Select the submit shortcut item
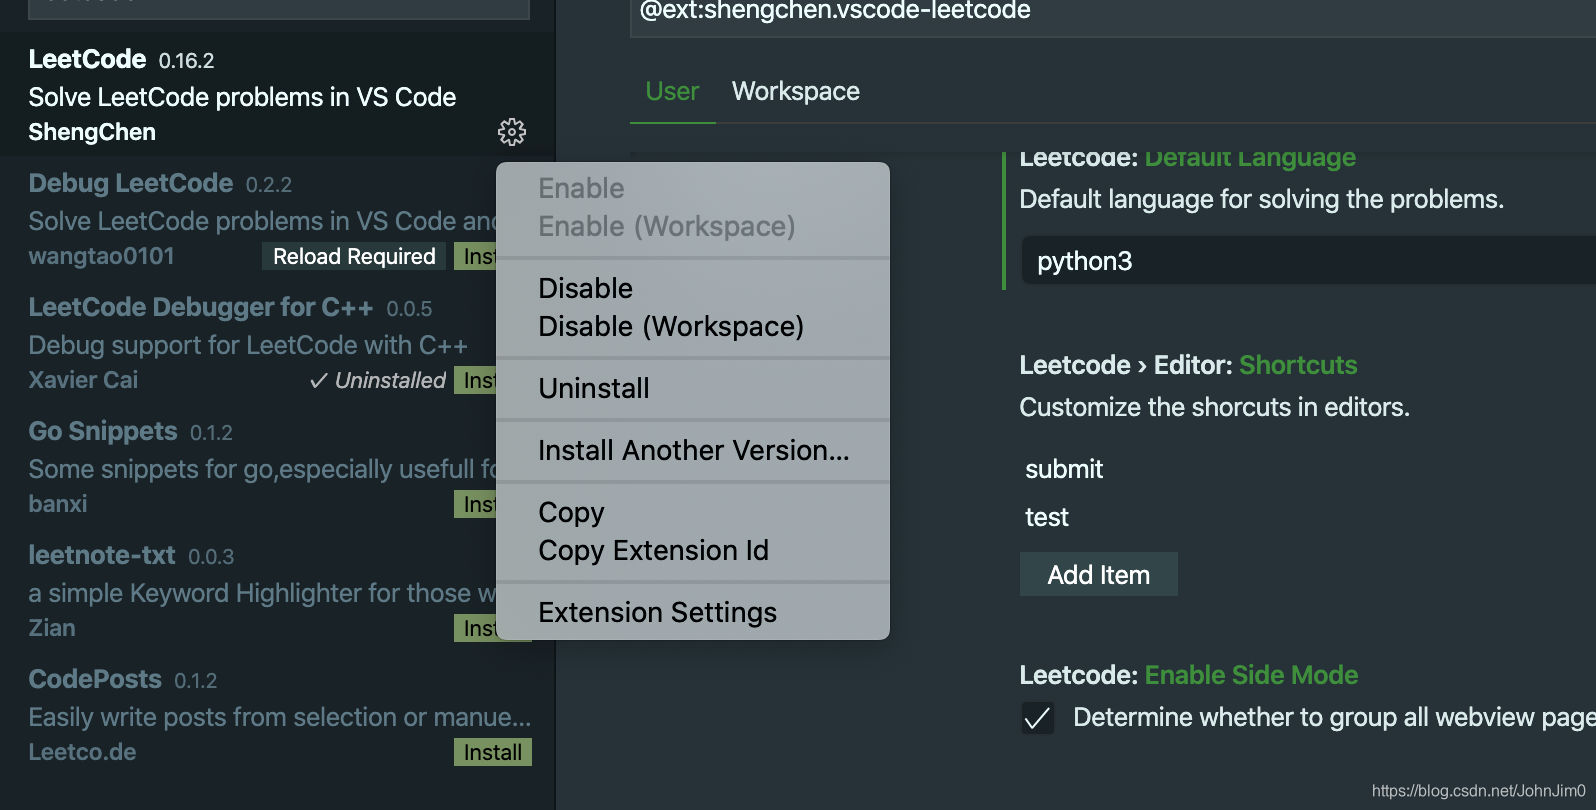This screenshot has width=1596, height=810. (1064, 469)
